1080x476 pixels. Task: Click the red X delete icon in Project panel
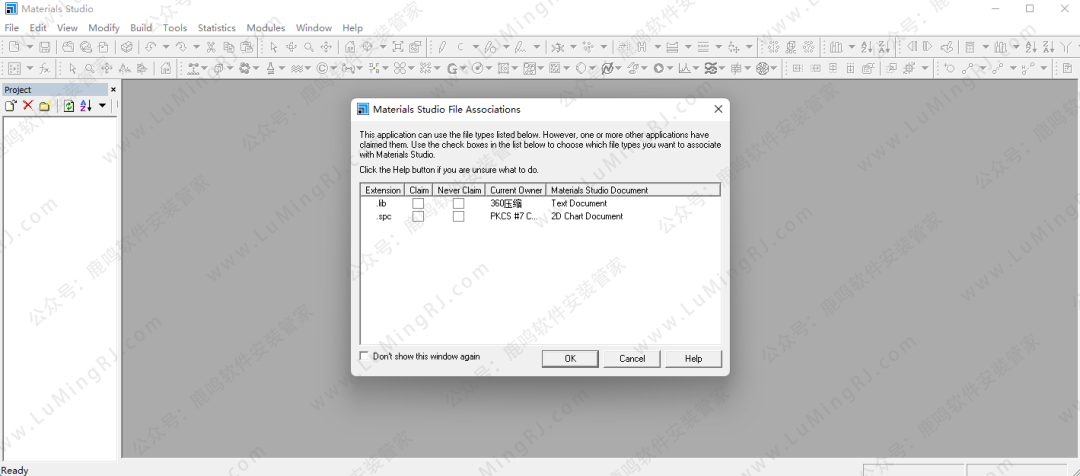(28, 106)
